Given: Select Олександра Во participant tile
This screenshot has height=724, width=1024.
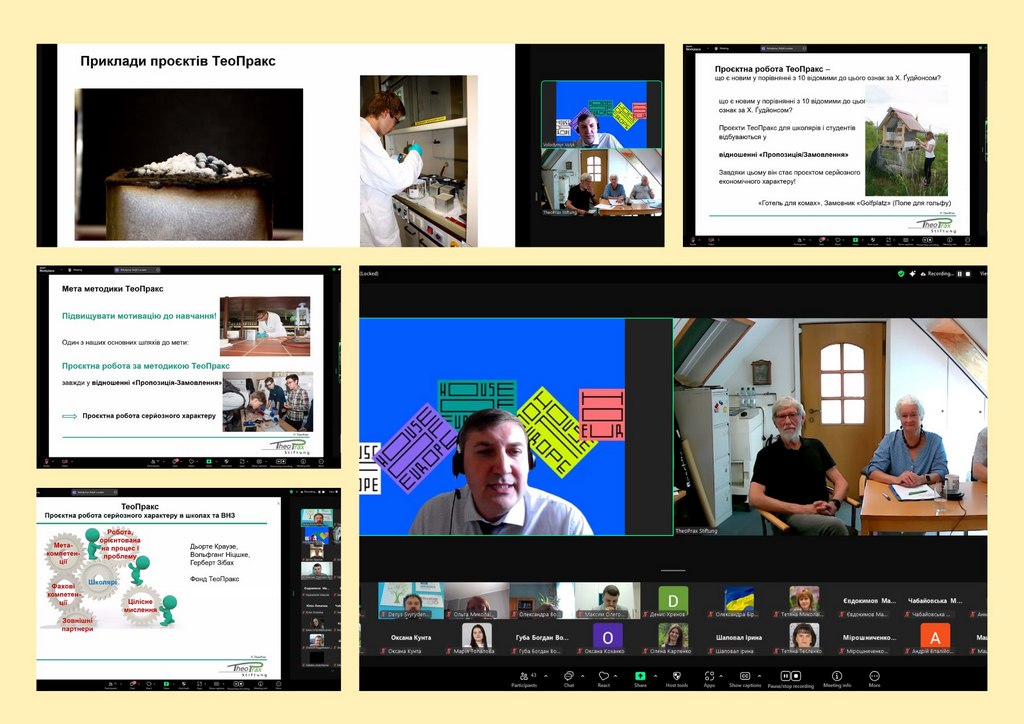Looking at the screenshot, I should click(542, 601).
